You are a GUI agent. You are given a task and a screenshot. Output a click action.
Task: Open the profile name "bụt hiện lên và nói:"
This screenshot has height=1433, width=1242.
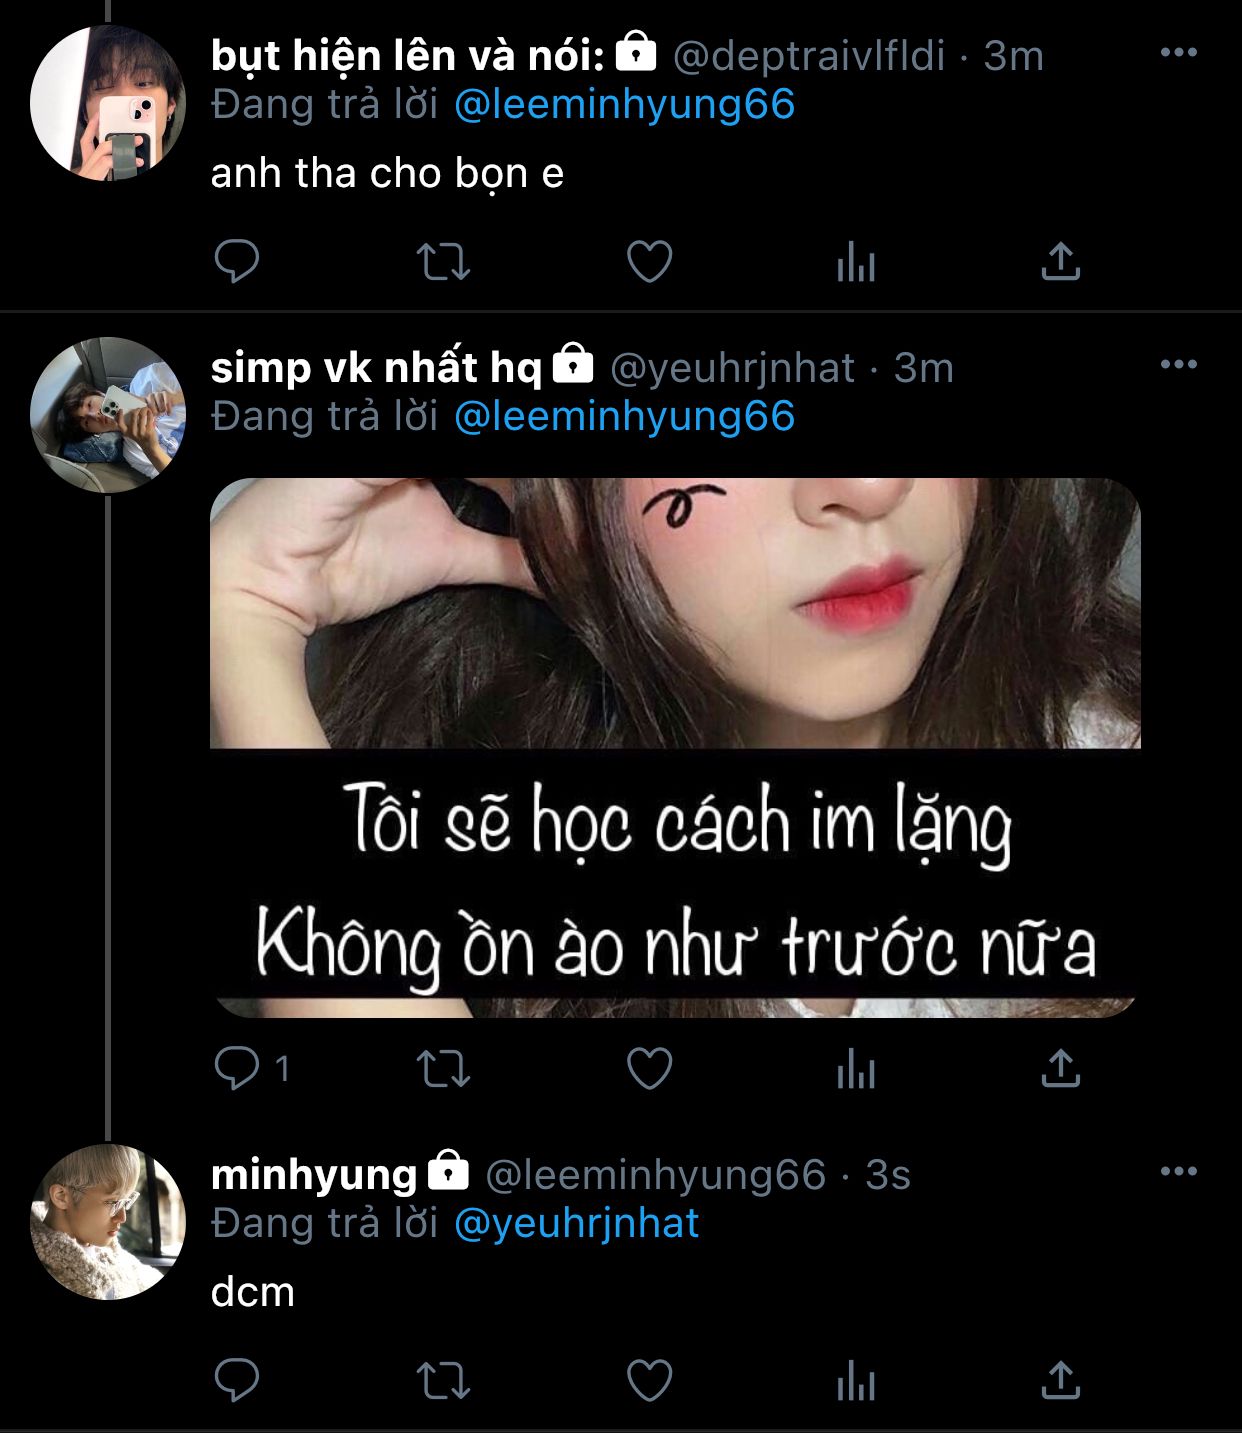(x=407, y=56)
